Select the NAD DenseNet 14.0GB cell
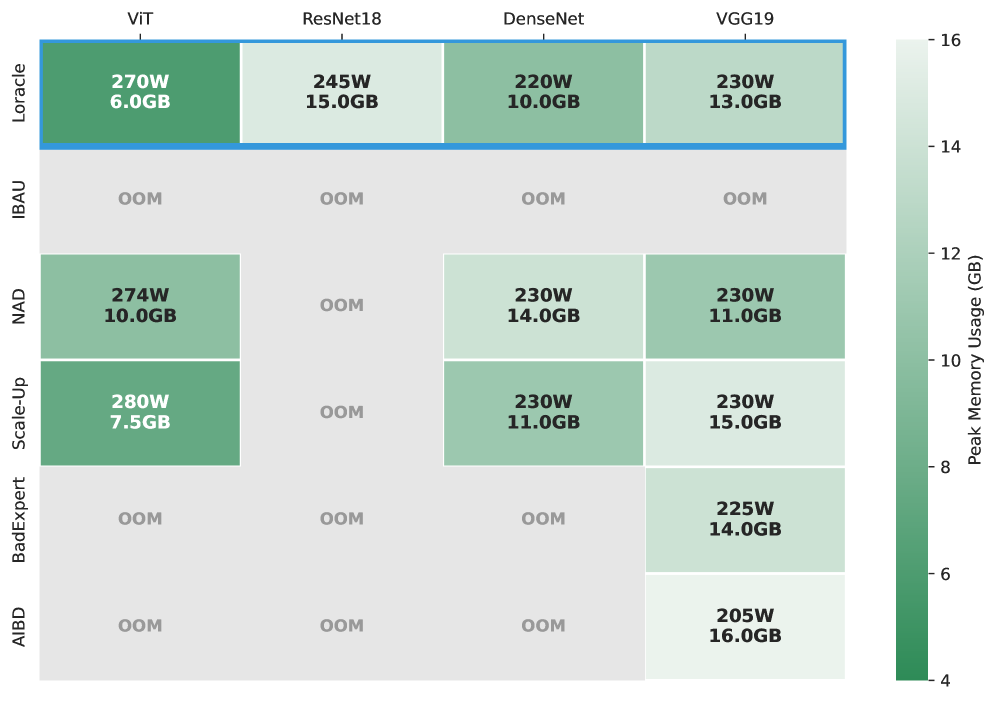996x702 pixels. [543, 305]
